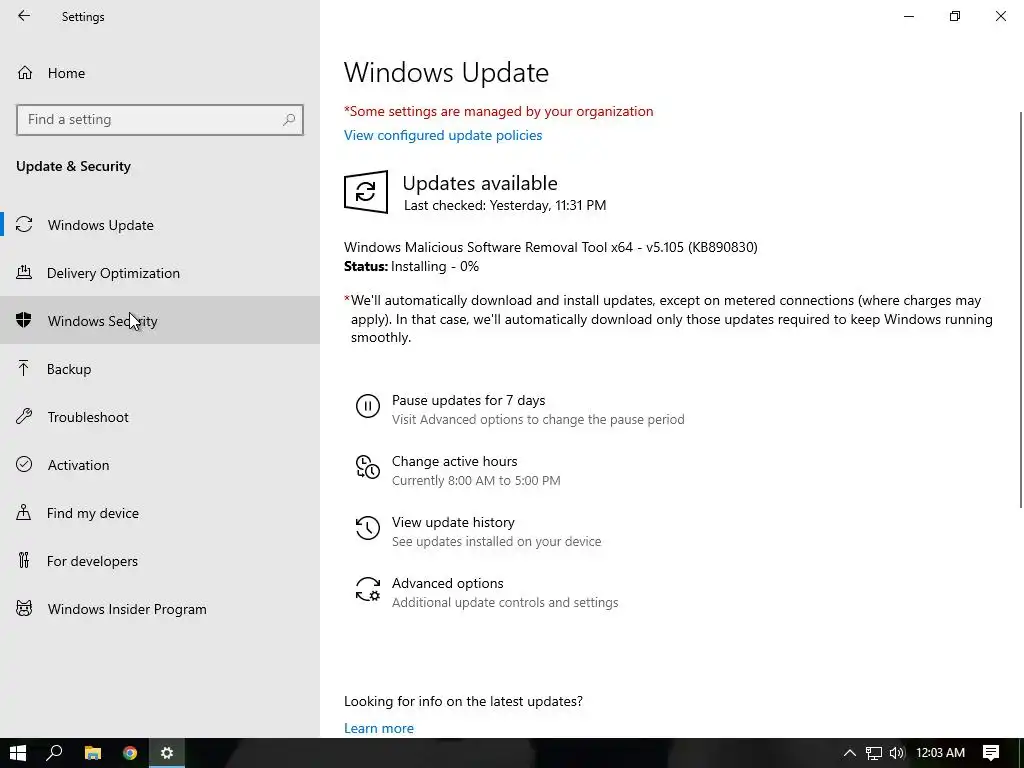Click Pause updates for 7 days

point(468,400)
